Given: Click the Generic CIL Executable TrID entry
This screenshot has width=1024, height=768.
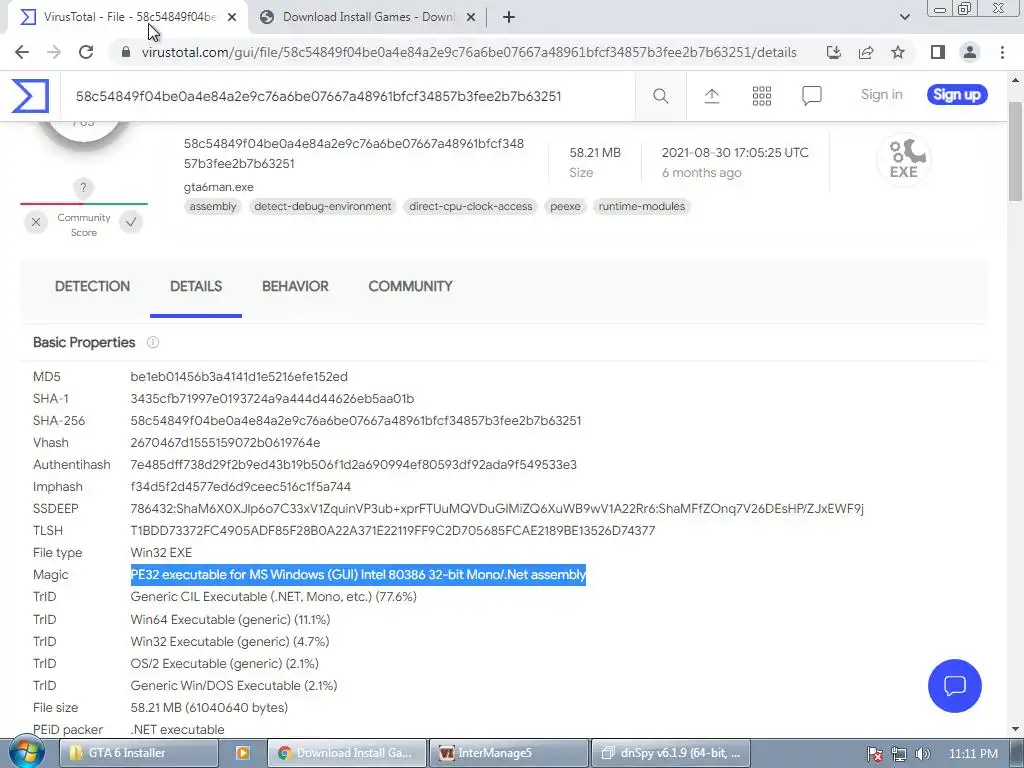Looking at the screenshot, I should [x=274, y=597].
